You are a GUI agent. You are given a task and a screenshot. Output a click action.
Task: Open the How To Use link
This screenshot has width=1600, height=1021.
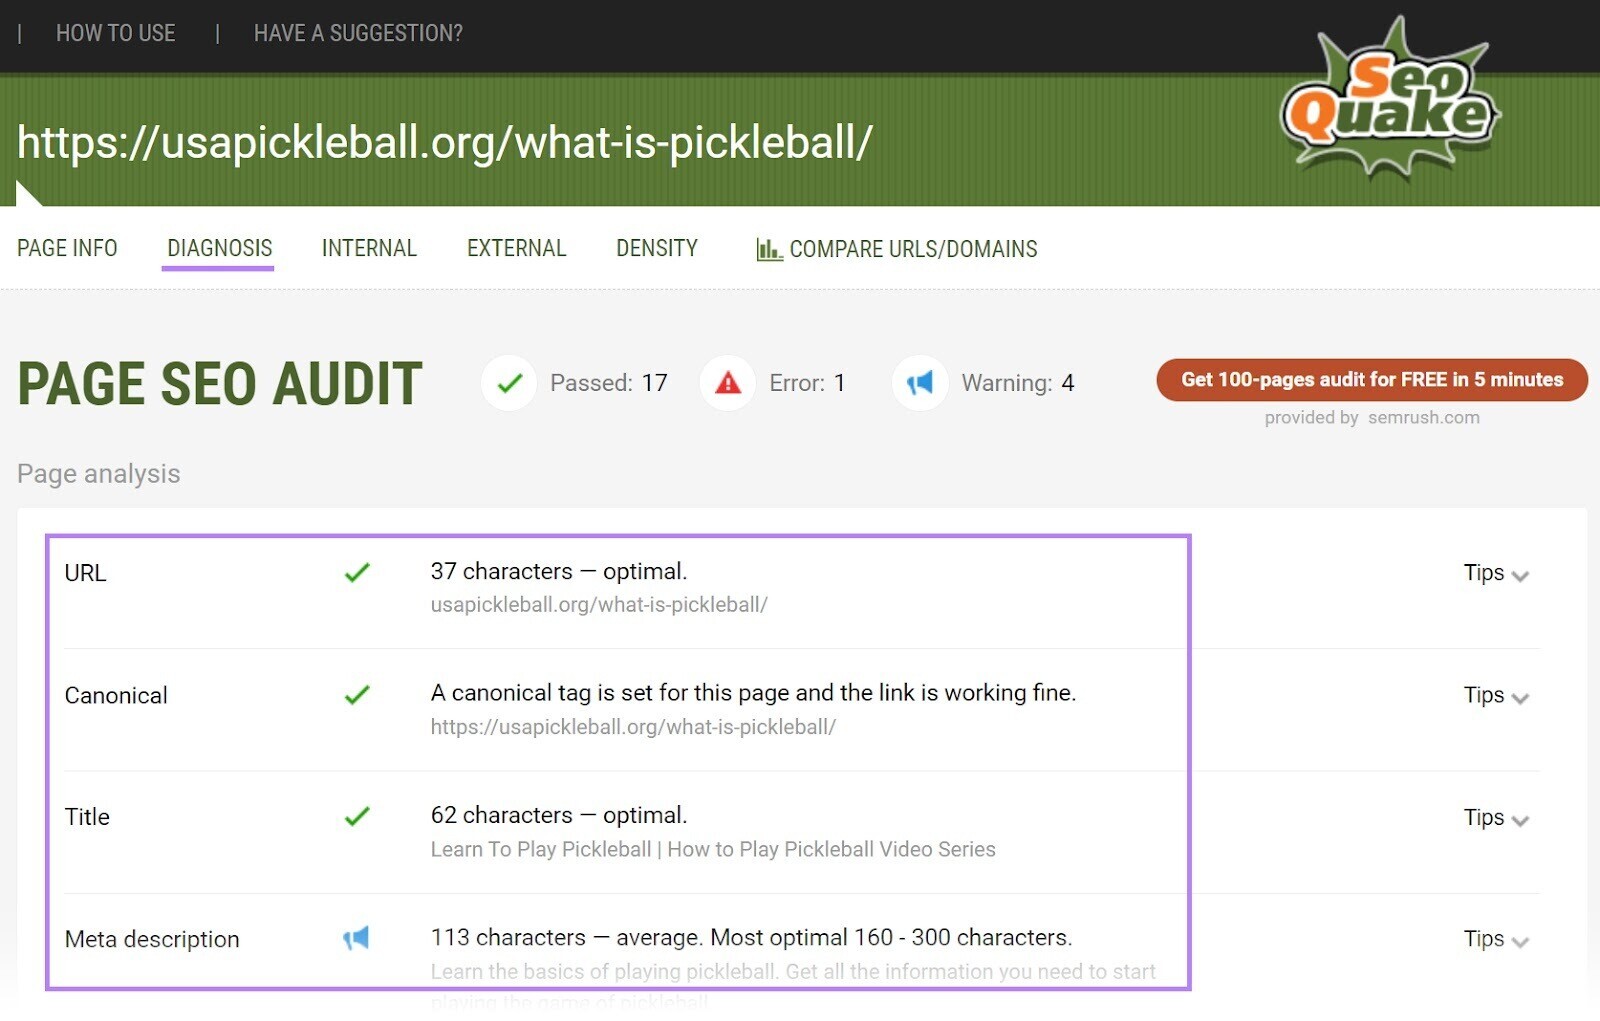[x=115, y=34]
